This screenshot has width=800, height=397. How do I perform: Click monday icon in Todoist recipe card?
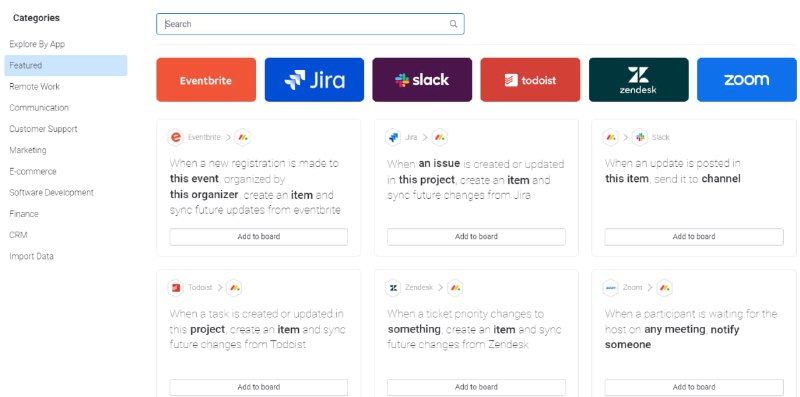234,287
